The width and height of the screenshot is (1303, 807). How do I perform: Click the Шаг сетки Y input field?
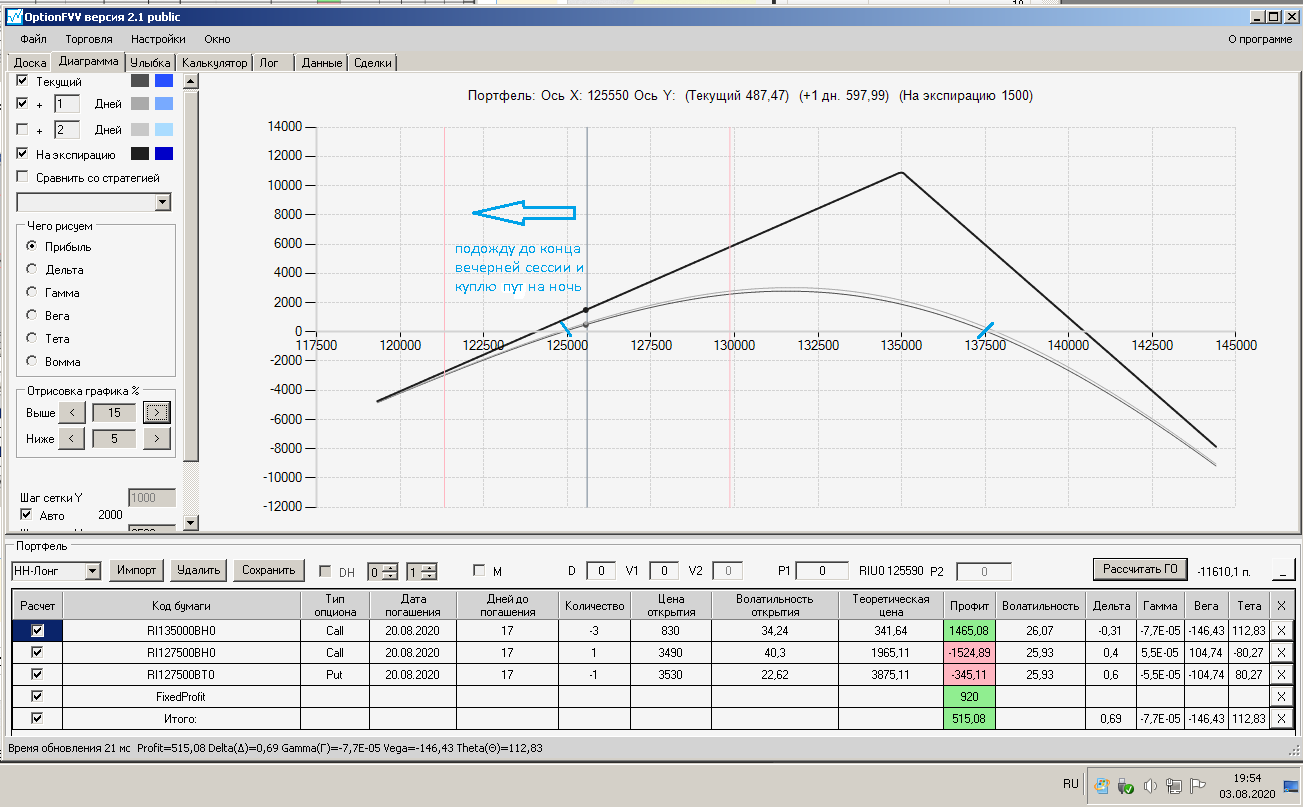pyautogui.click(x=152, y=498)
